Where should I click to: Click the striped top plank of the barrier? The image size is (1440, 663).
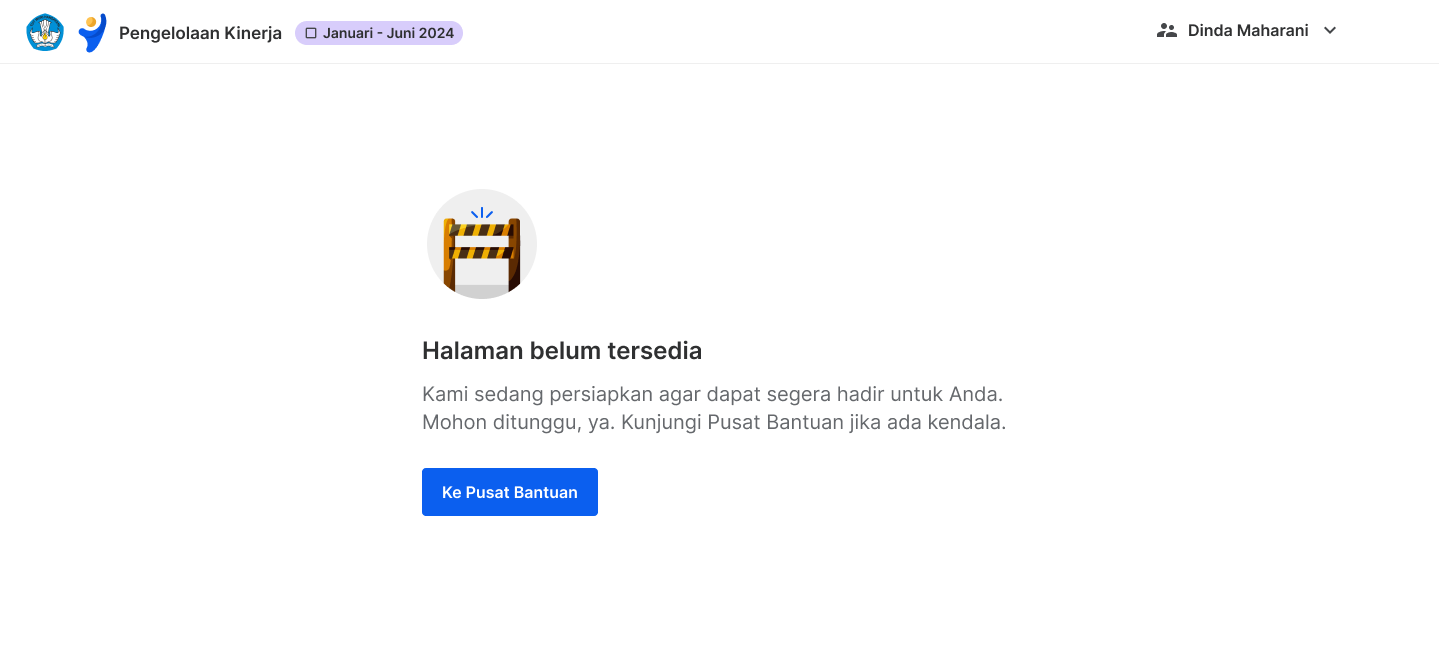[482, 229]
